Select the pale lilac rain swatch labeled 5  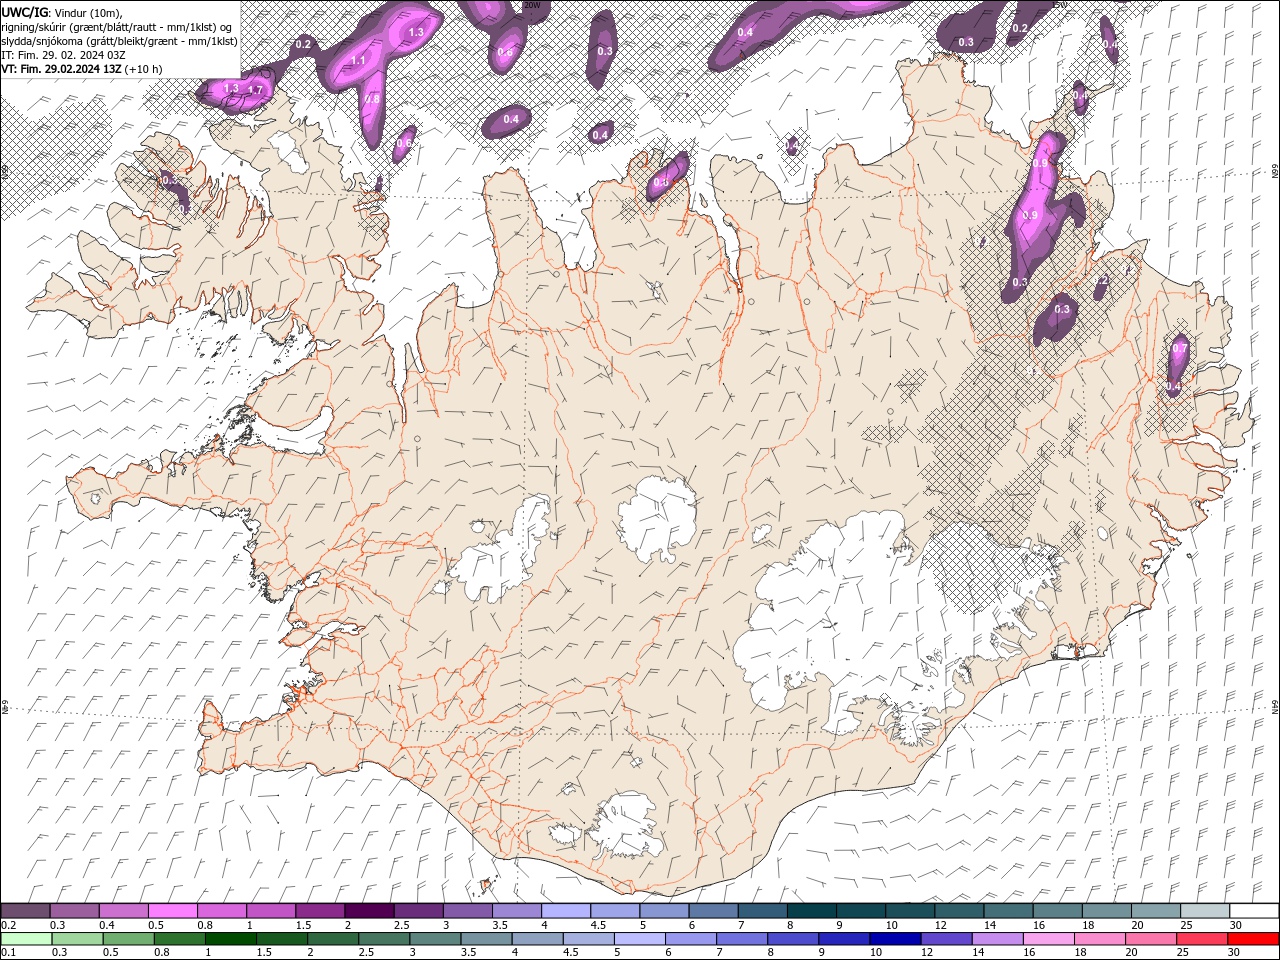tap(640, 939)
